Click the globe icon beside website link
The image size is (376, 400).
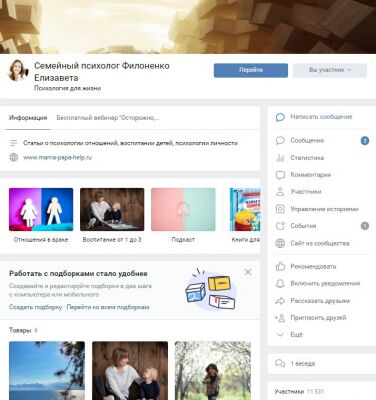[x=14, y=157]
